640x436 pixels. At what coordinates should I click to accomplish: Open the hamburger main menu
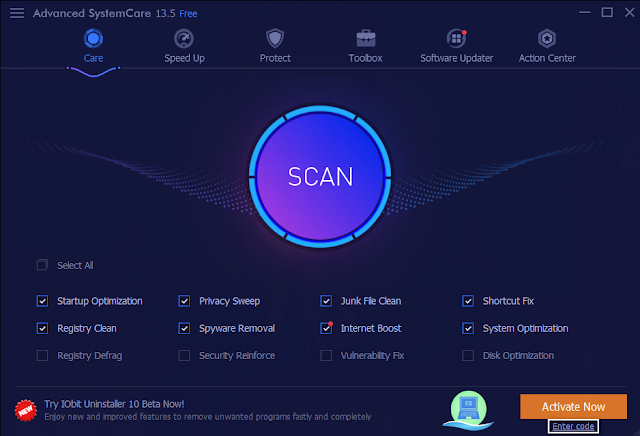tap(17, 13)
